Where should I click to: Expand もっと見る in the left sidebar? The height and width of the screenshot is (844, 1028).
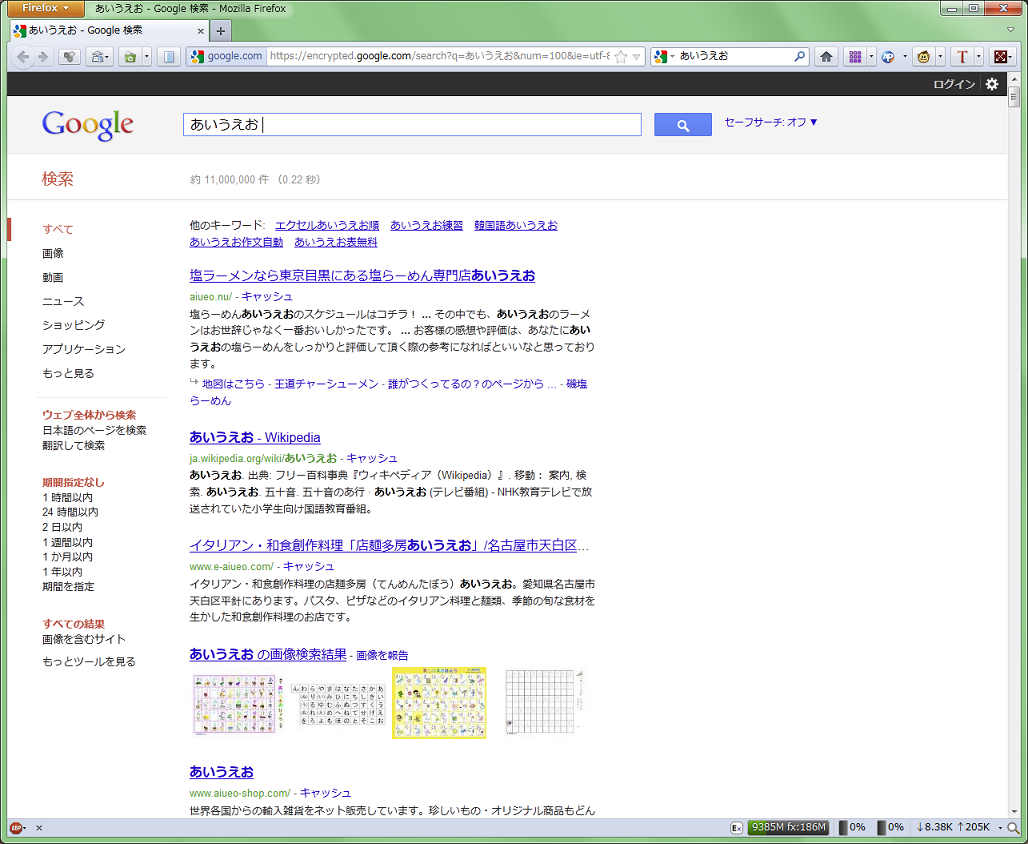68,373
